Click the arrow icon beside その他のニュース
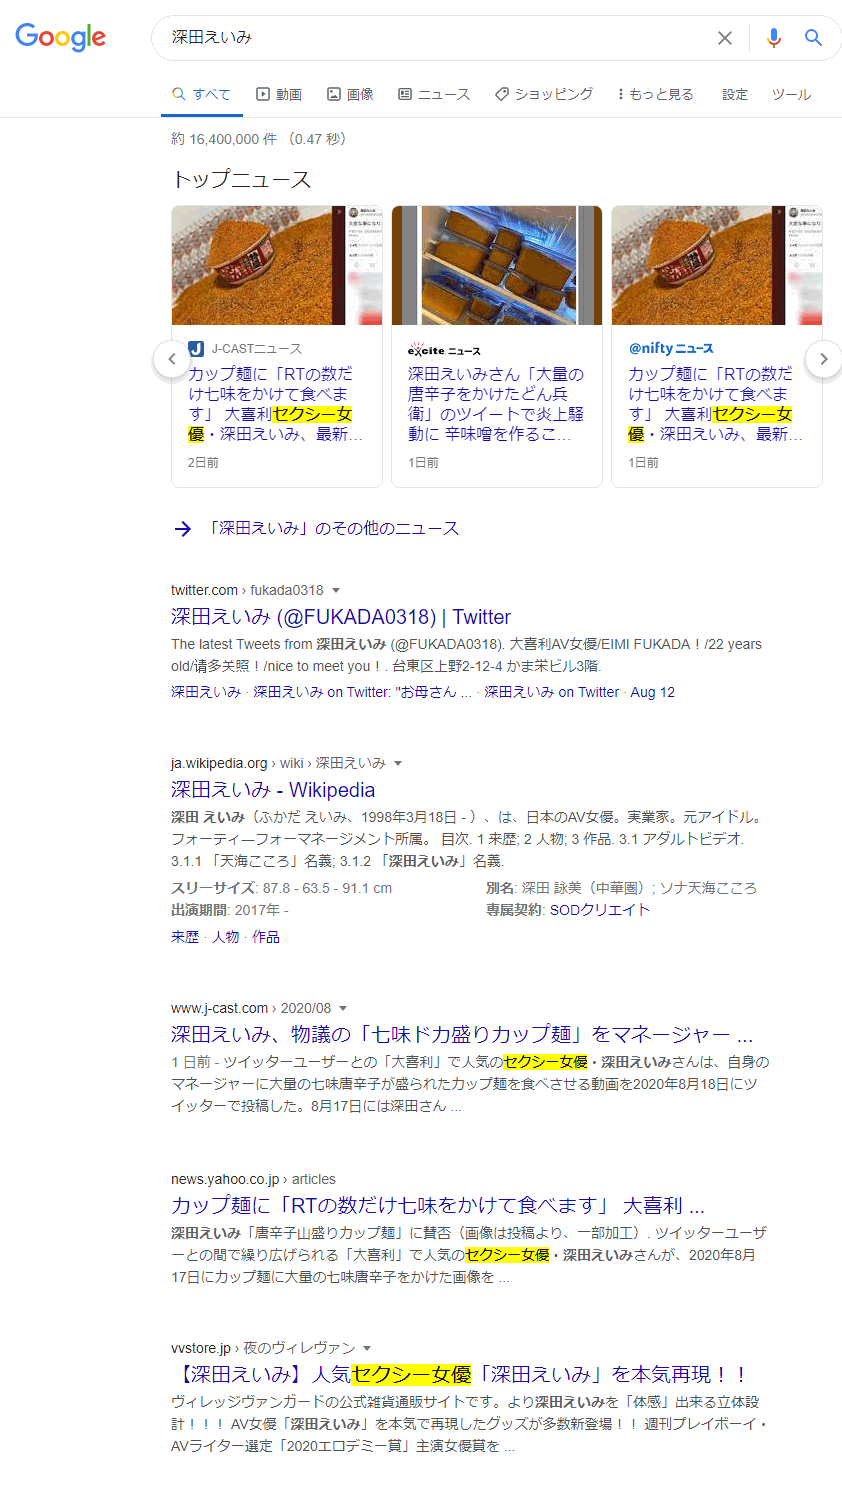Viewport: 842px width, 1503px height. pyautogui.click(x=183, y=529)
